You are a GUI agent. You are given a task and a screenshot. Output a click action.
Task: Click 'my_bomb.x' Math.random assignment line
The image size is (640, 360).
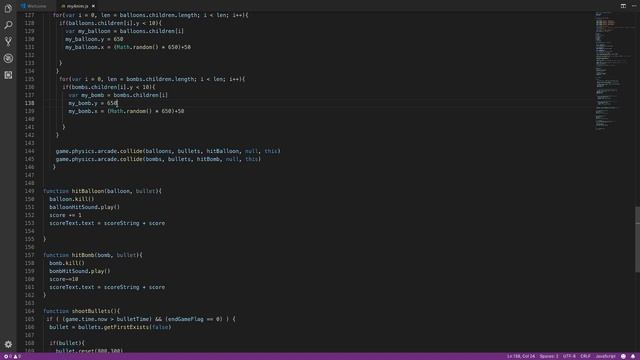(x=127, y=111)
